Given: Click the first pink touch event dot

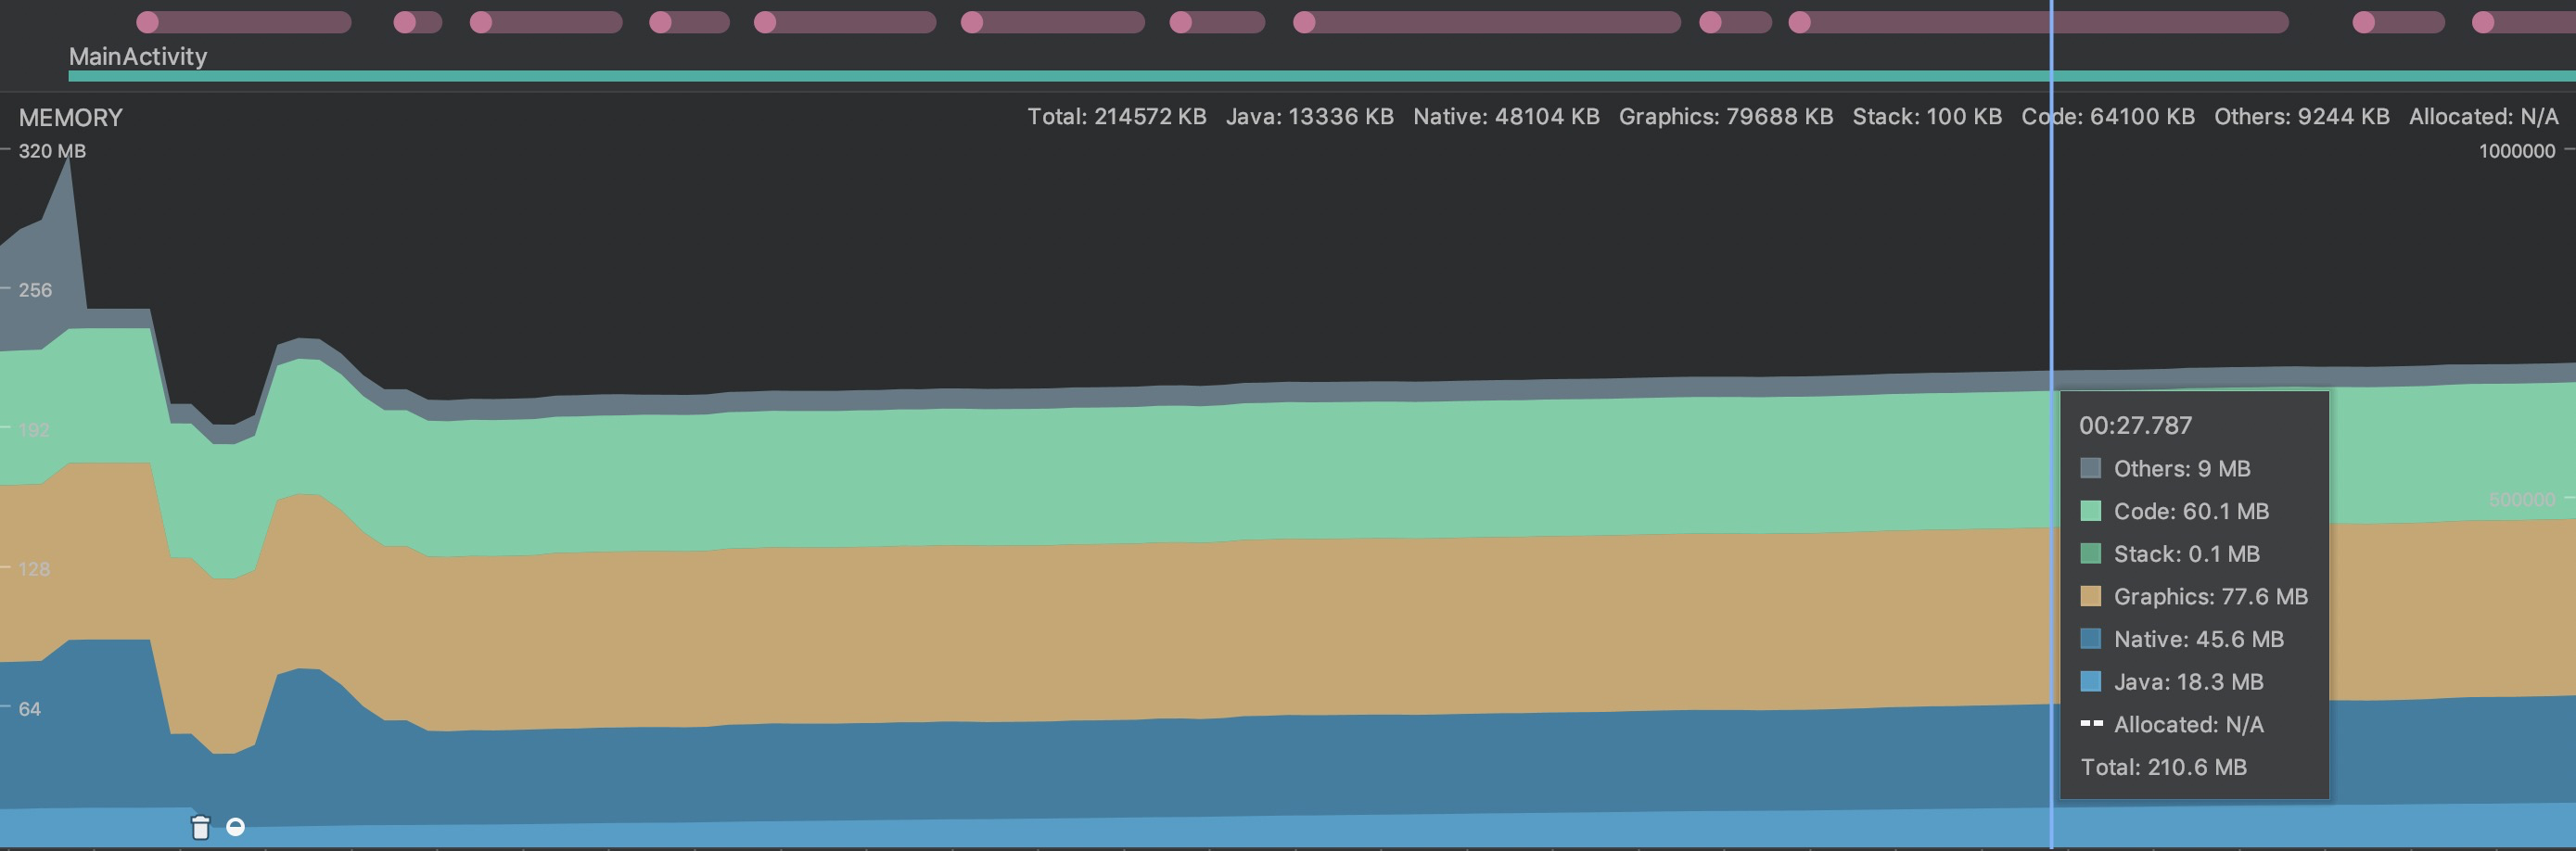Looking at the screenshot, I should 147,22.
